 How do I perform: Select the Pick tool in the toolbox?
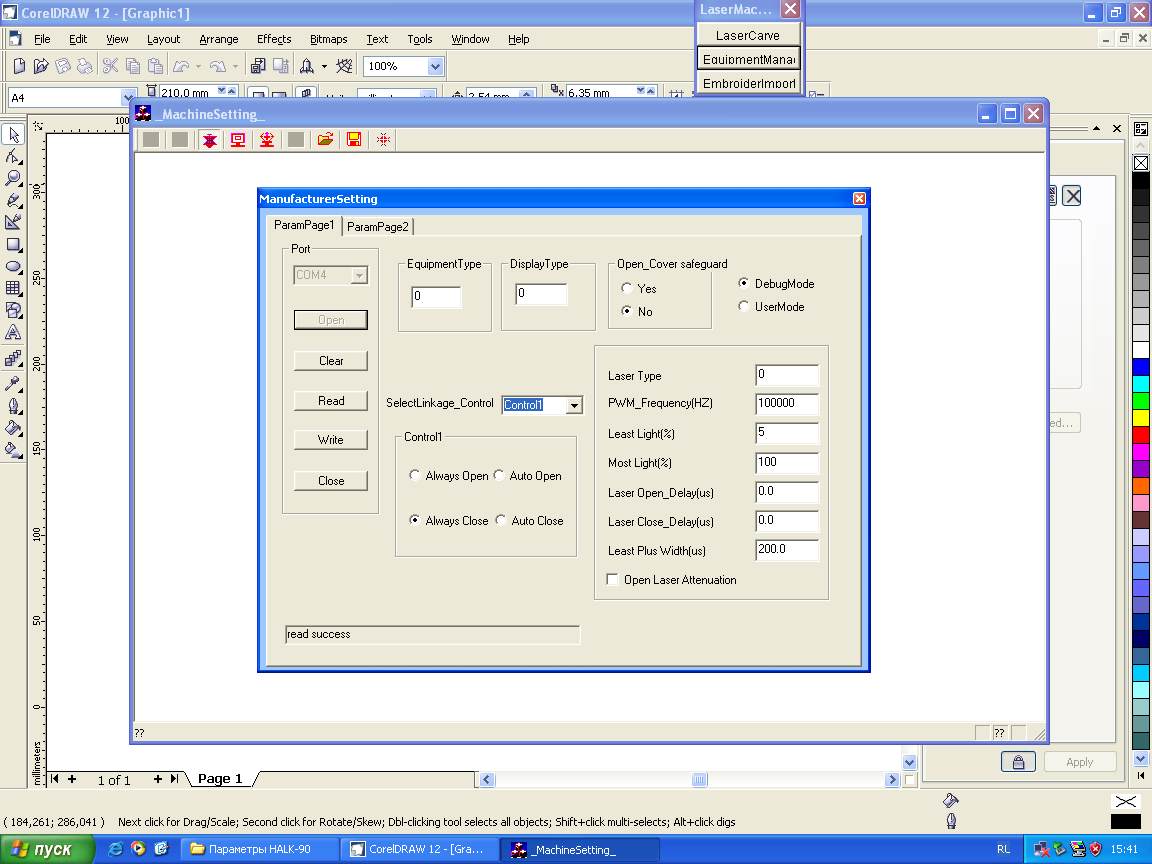[x=13, y=134]
